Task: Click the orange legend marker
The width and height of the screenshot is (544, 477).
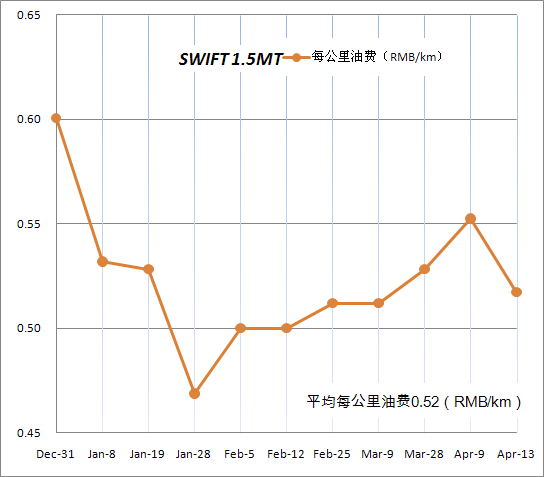Action: coord(296,58)
